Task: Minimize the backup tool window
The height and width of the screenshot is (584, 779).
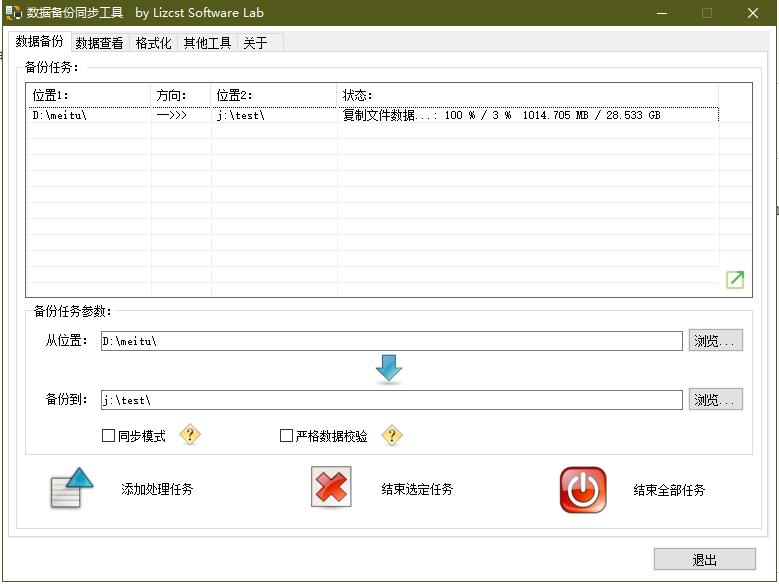Action: [x=662, y=13]
